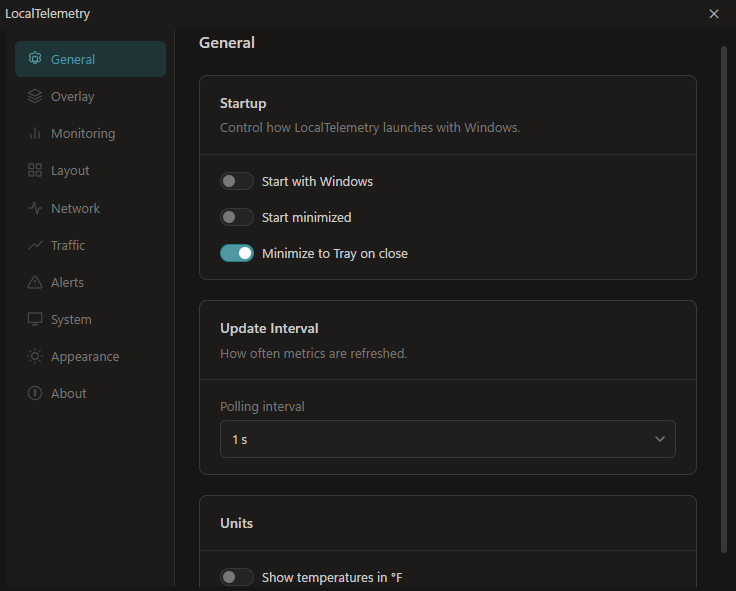Open the Polling interval dropdown
736x591 pixels.
coord(448,439)
